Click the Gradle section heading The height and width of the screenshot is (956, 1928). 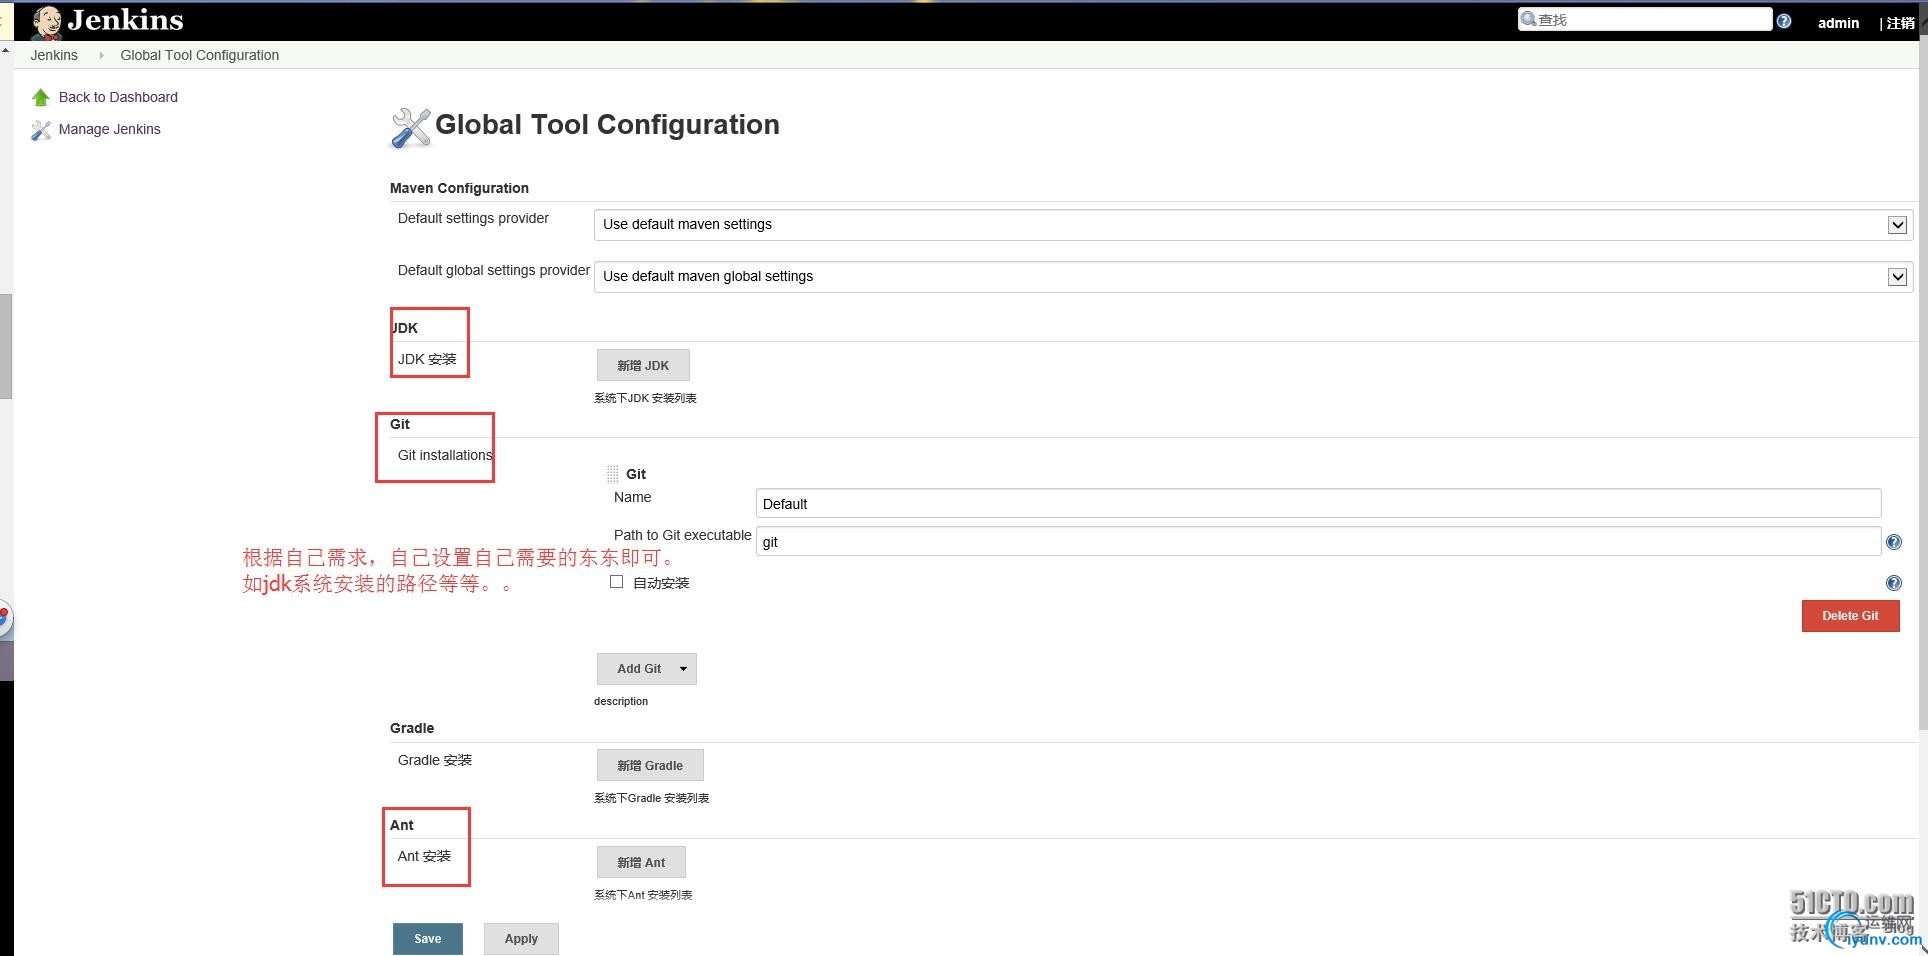(x=412, y=728)
